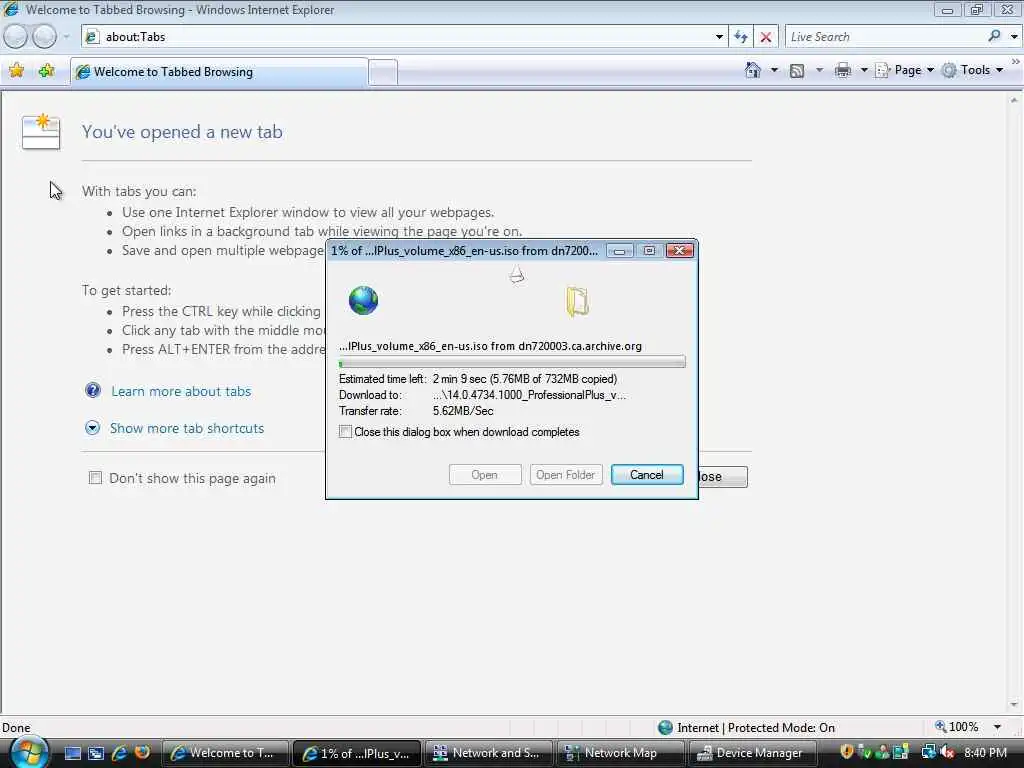The height and width of the screenshot is (768, 1024).
Task: Click the disabled Open button in dialog
Action: [x=485, y=475]
